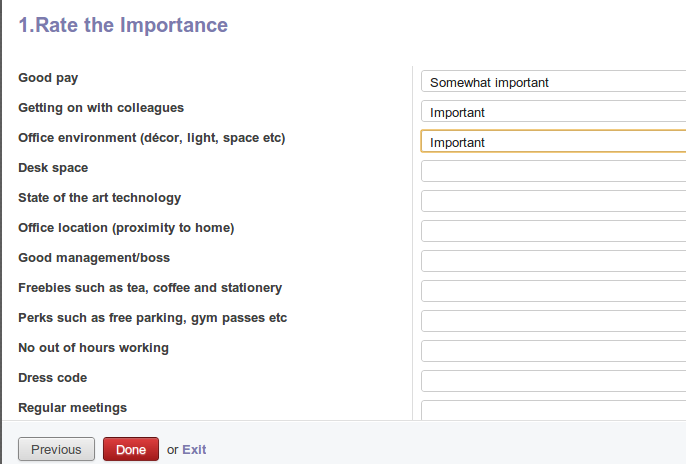Image resolution: width=686 pixels, height=464 pixels.
Task: Click the Desk space question label
Action: 53,168
